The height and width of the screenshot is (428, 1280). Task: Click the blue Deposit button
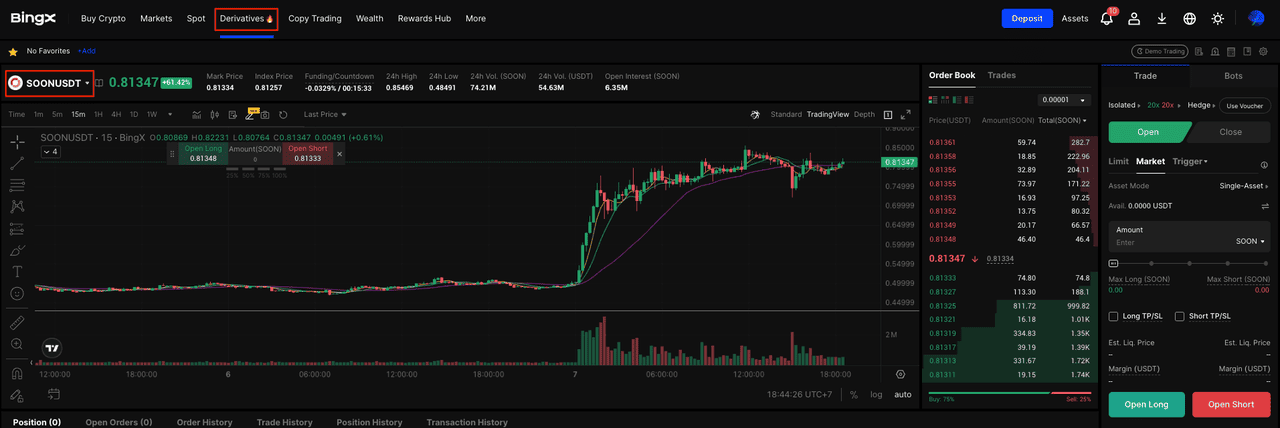tap(1027, 18)
